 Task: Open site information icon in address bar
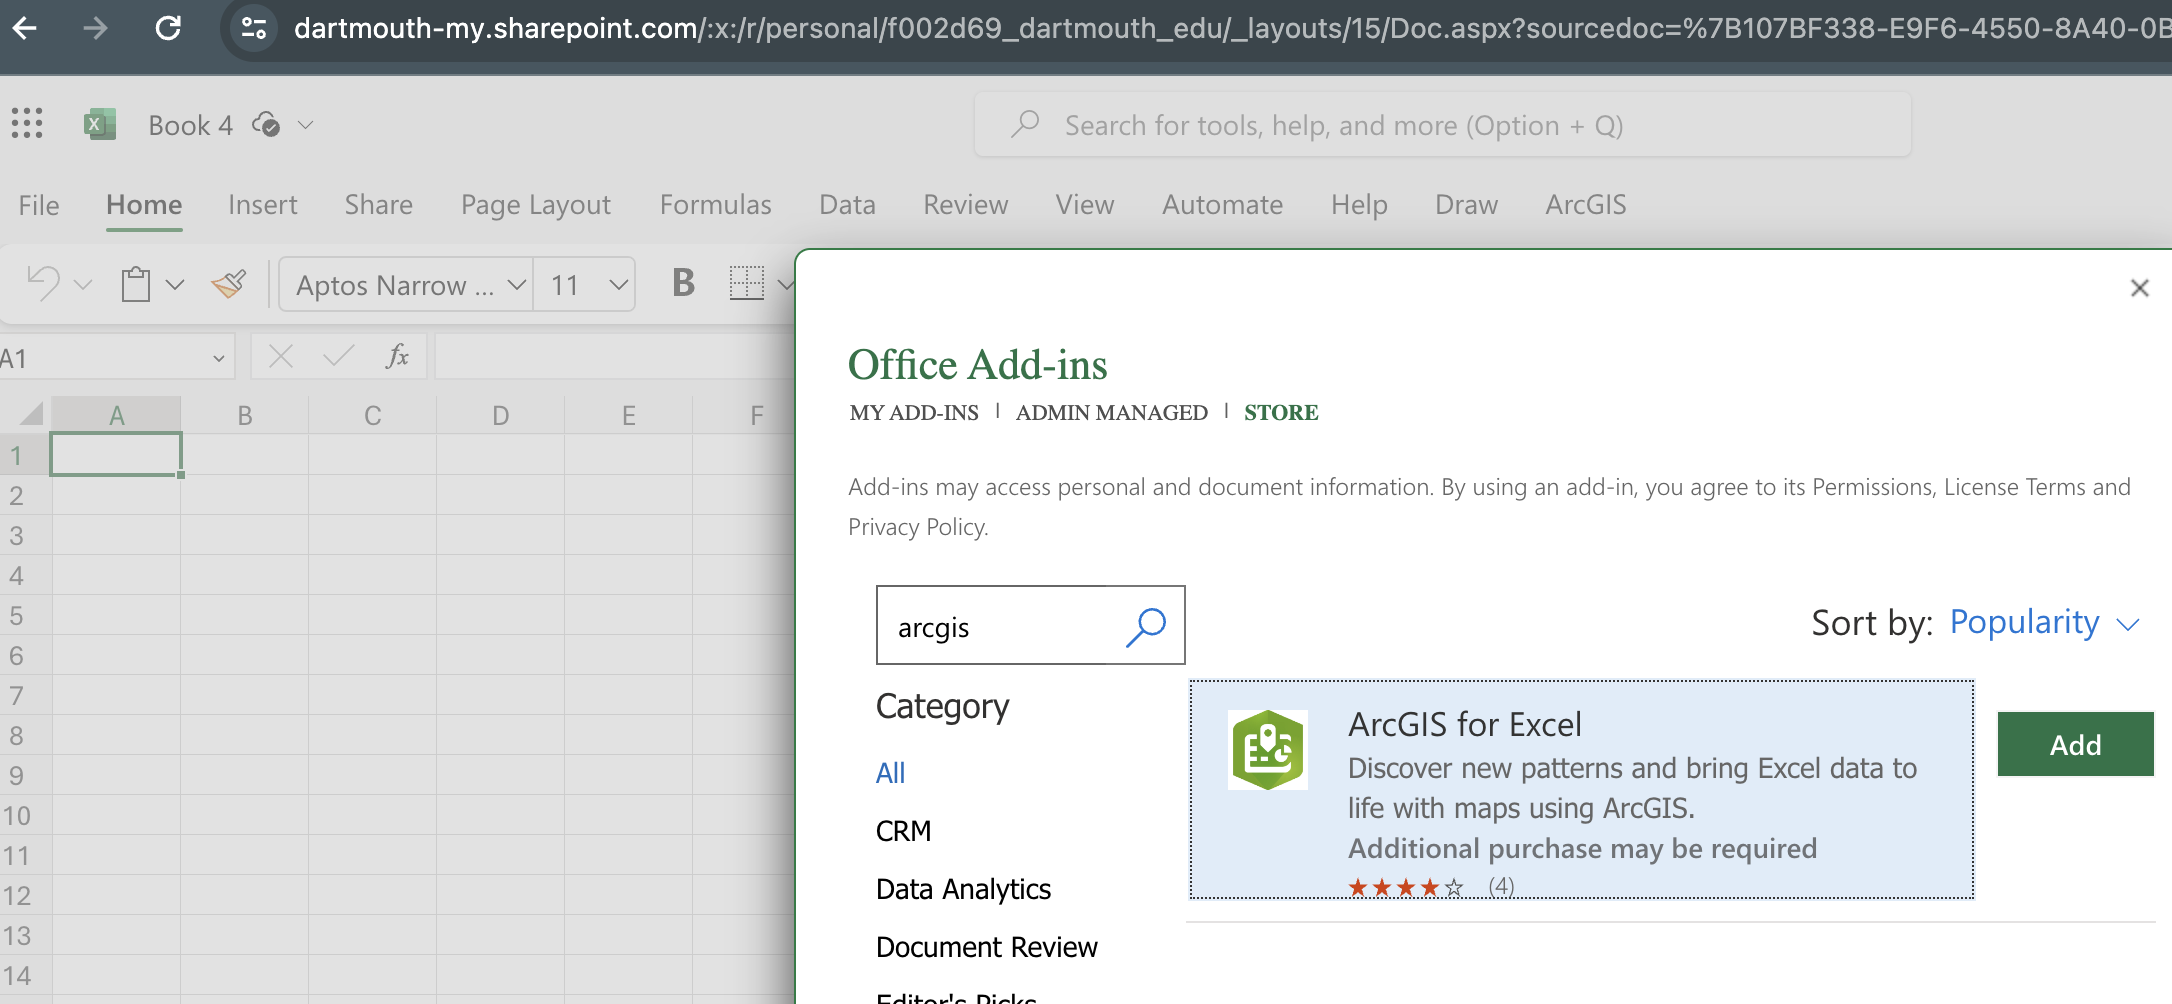(254, 28)
